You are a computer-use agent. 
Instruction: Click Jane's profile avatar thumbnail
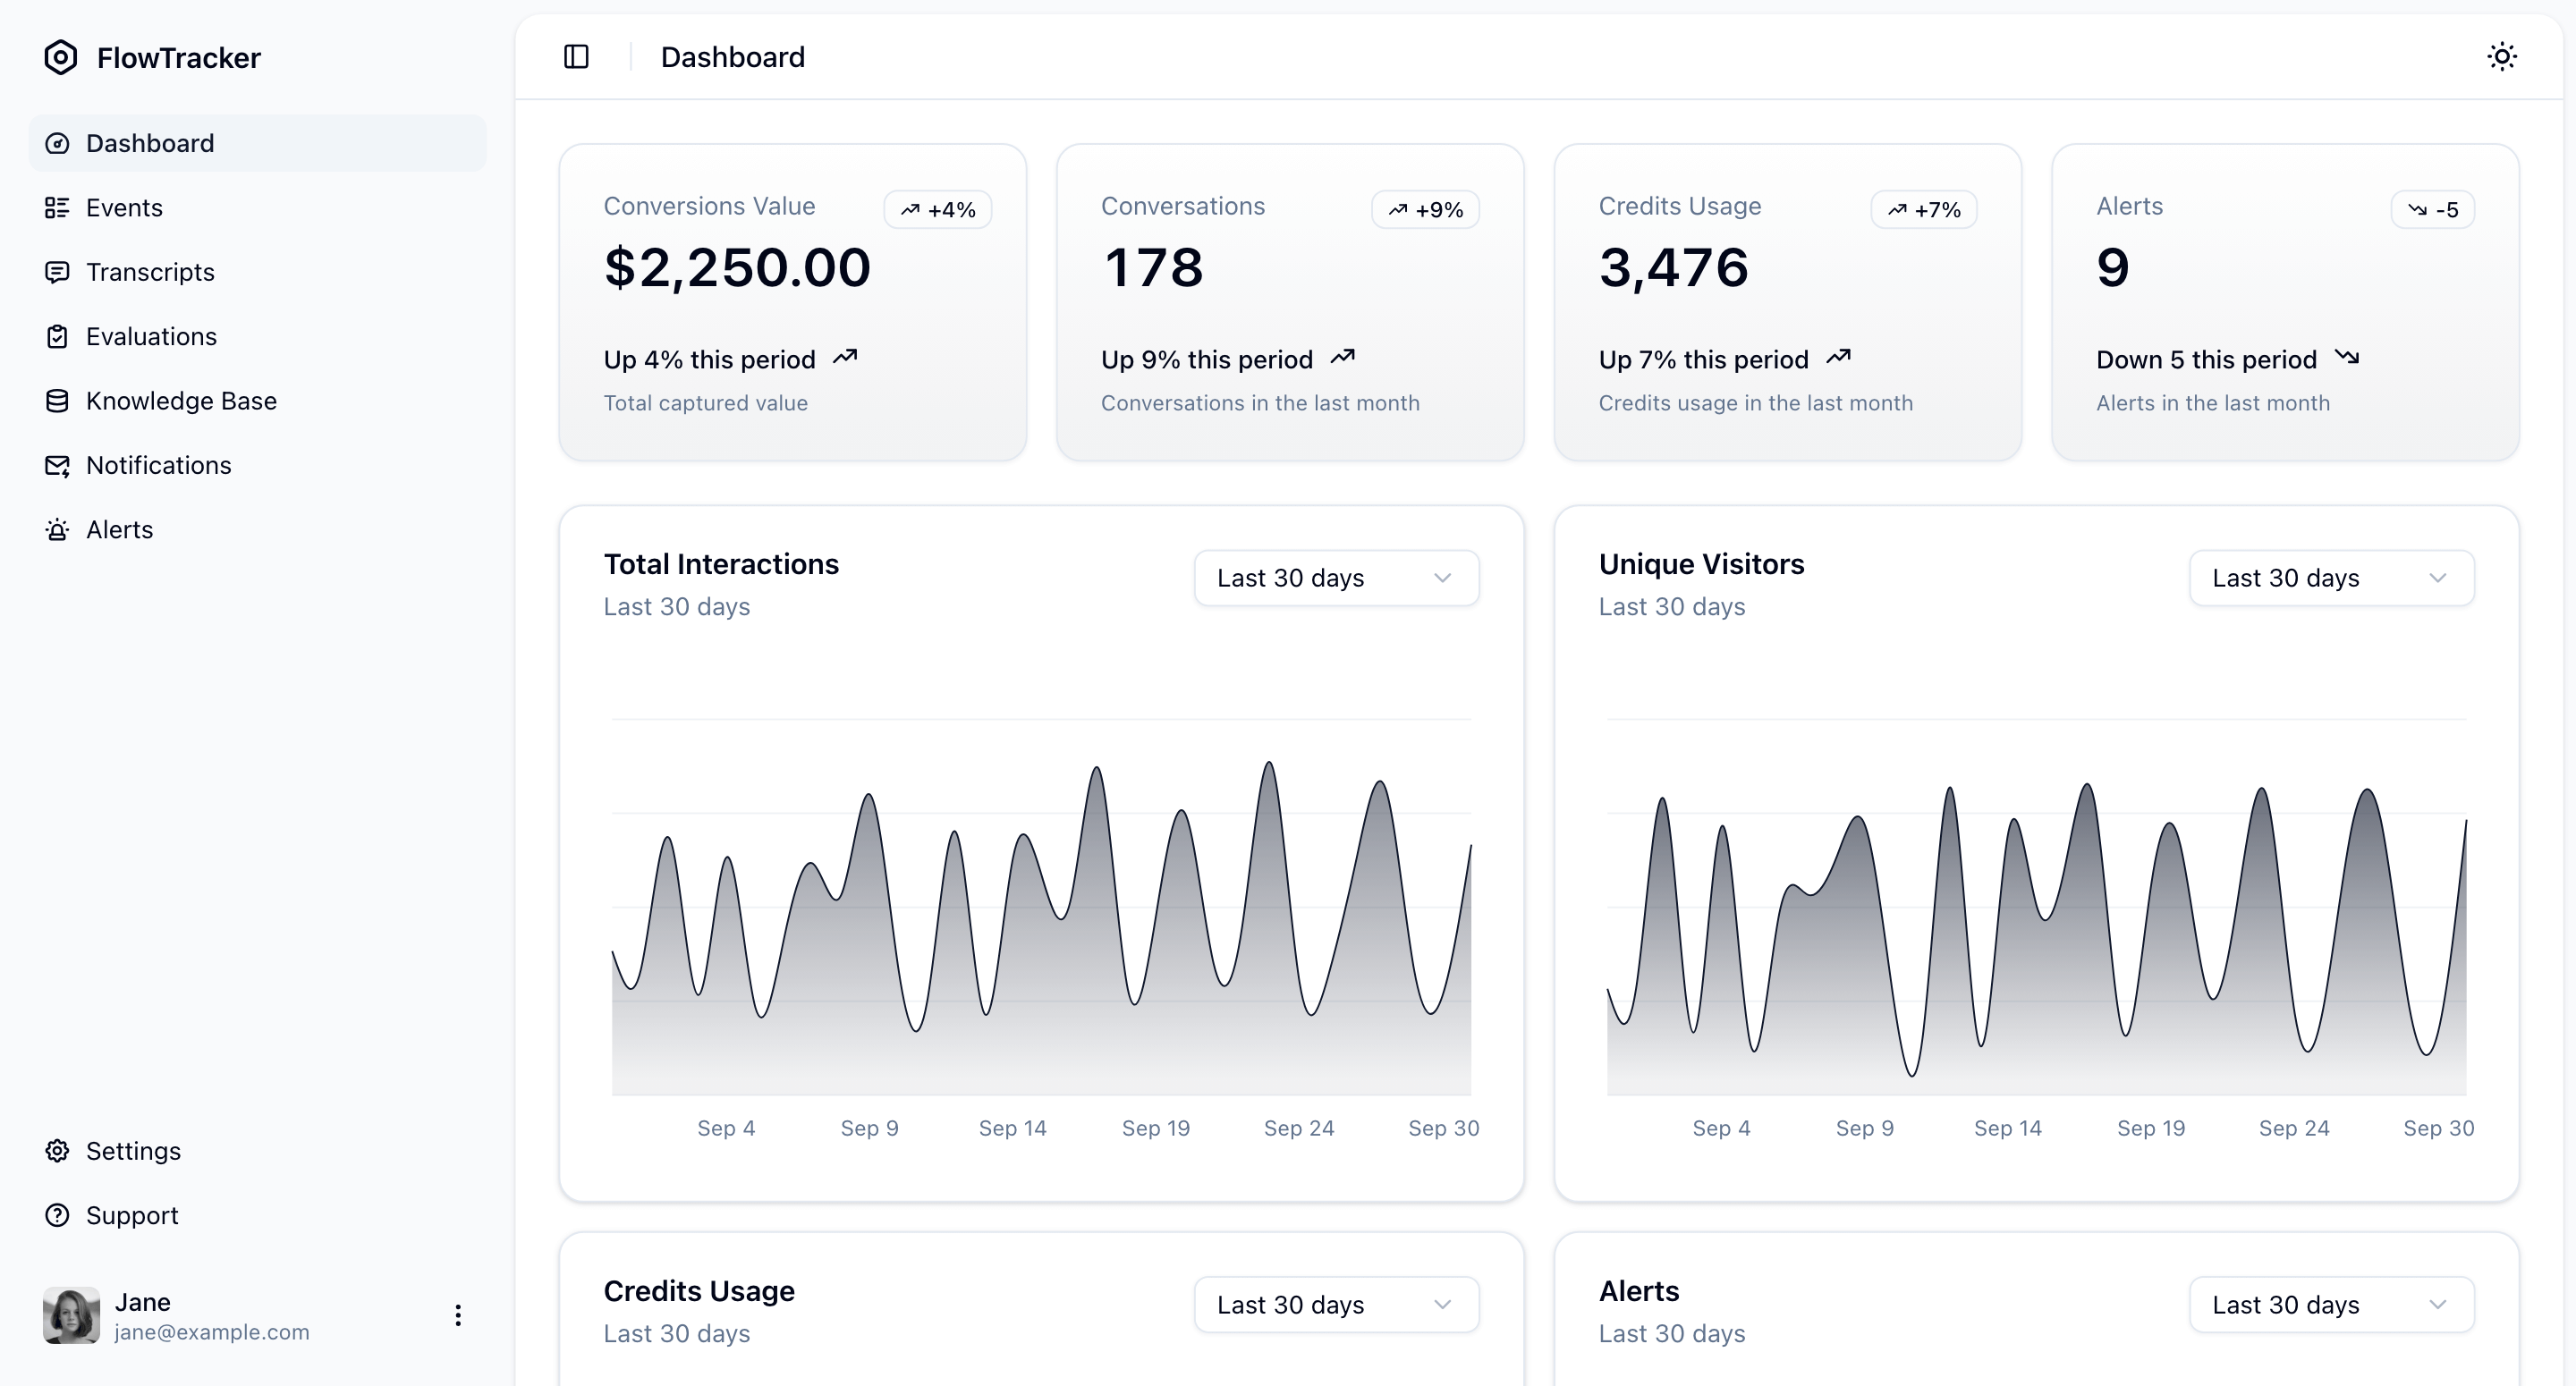tap(71, 1315)
